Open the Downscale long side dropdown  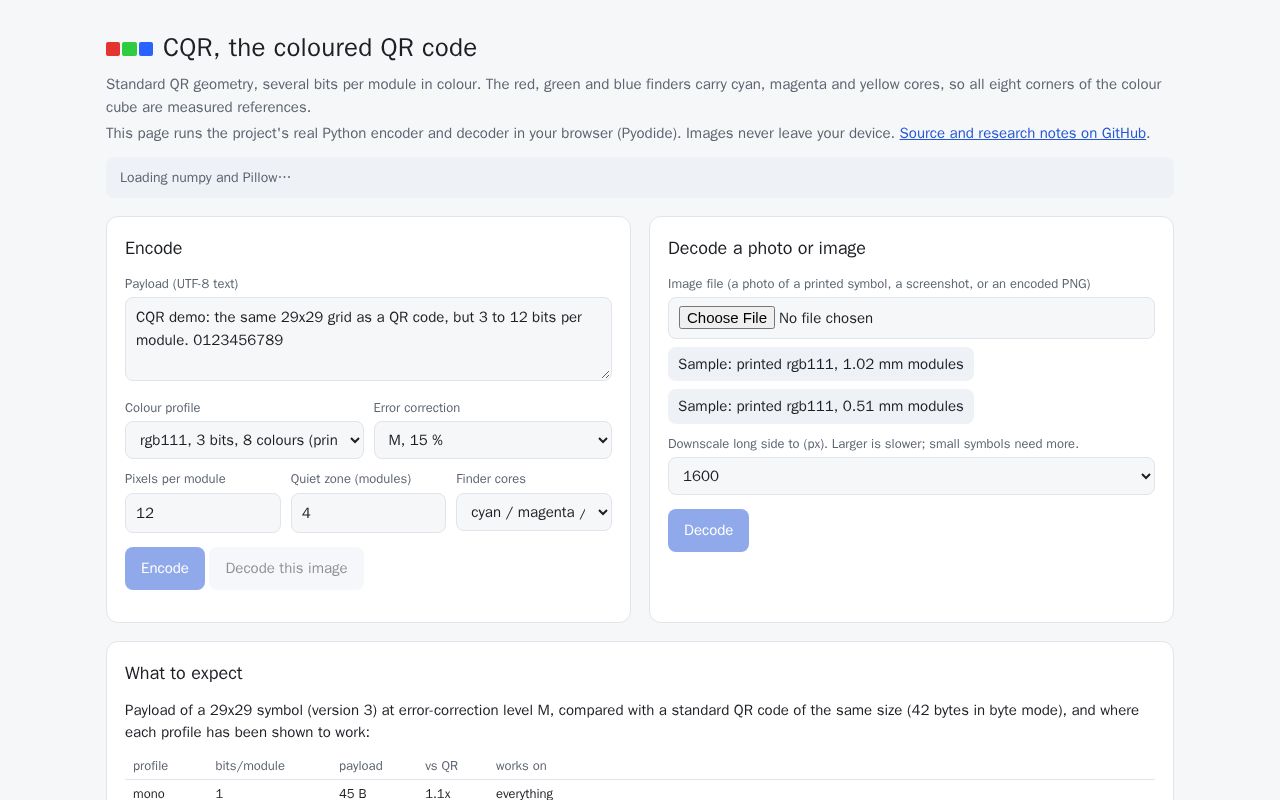(x=911, y=476)
